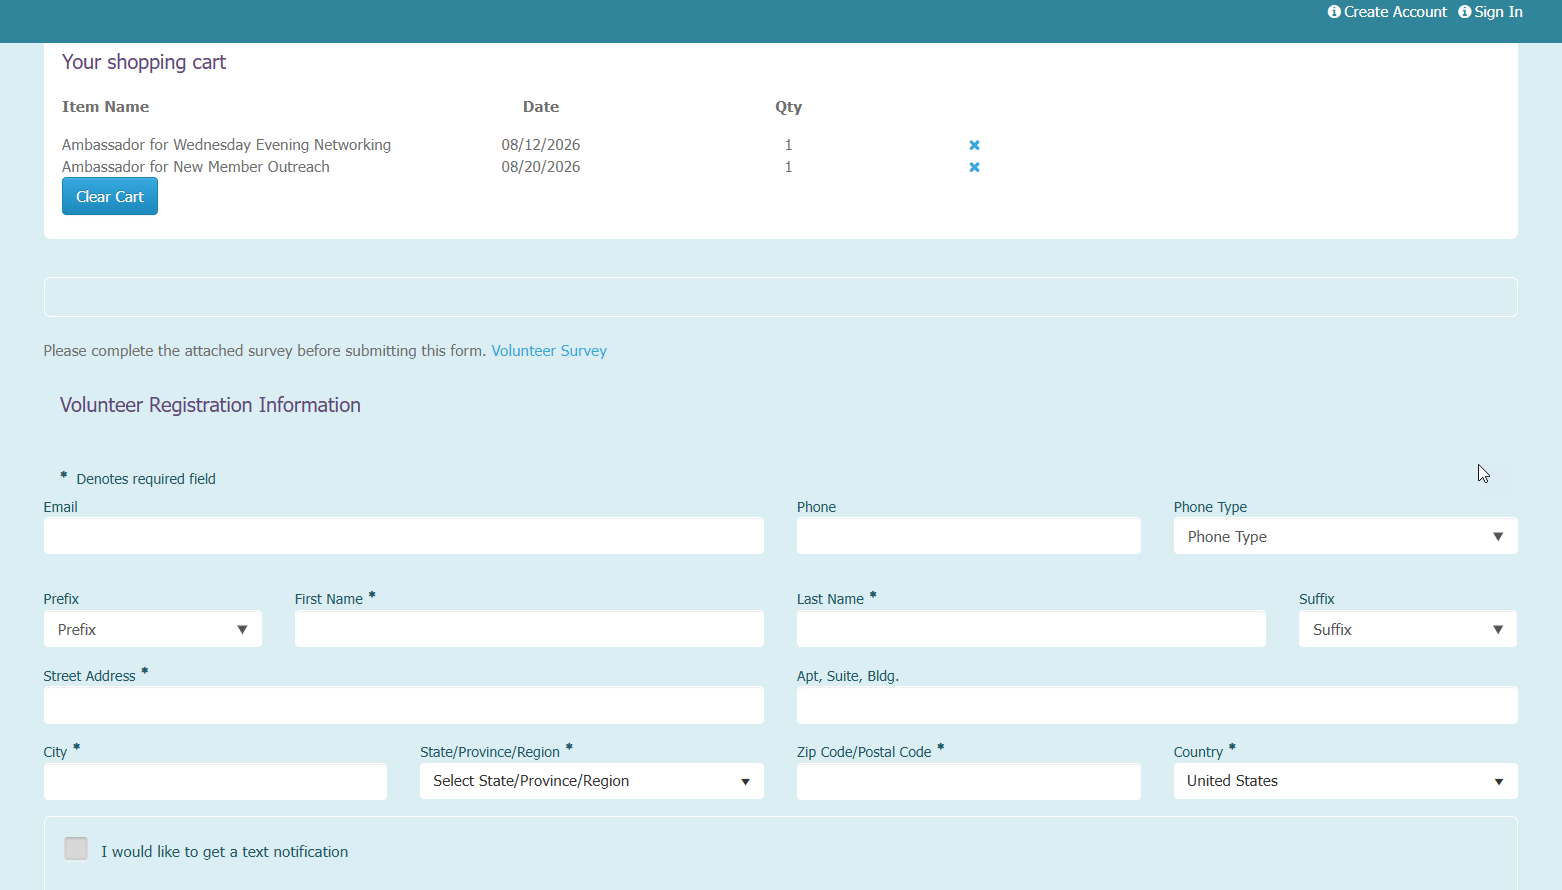Remove Wednesday Evening Networking item from cart
Image resolution: width=1562 pixels, height=890 pixels.
click(x=974, y=145)
